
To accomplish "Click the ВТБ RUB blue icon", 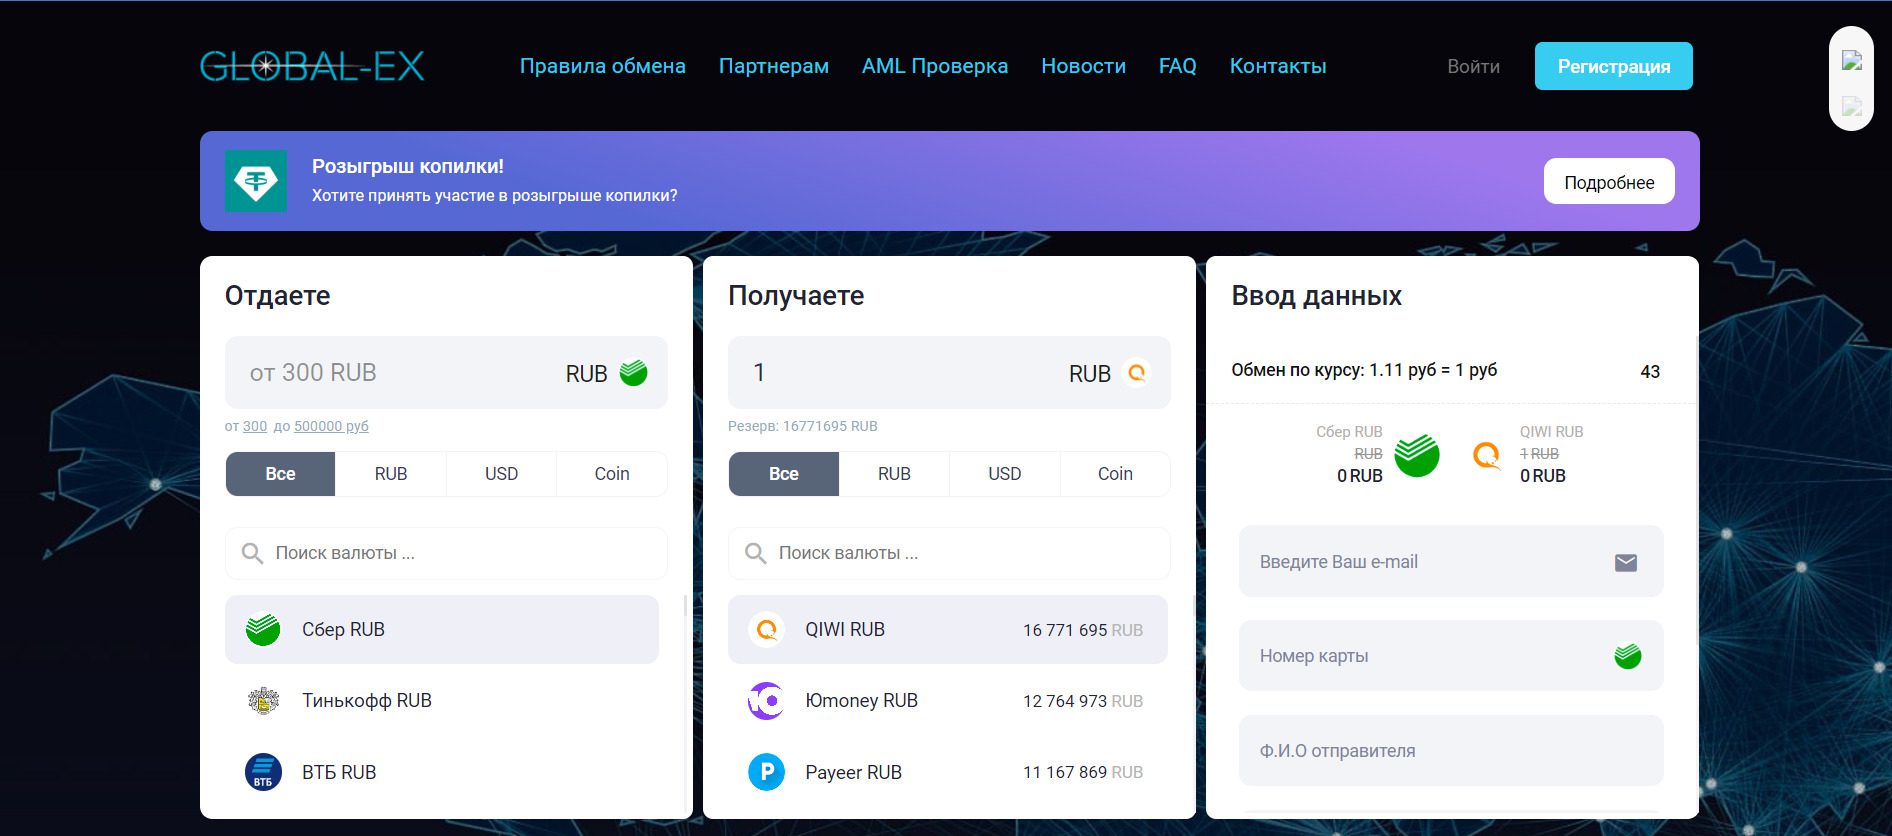I will coord(263,772).
